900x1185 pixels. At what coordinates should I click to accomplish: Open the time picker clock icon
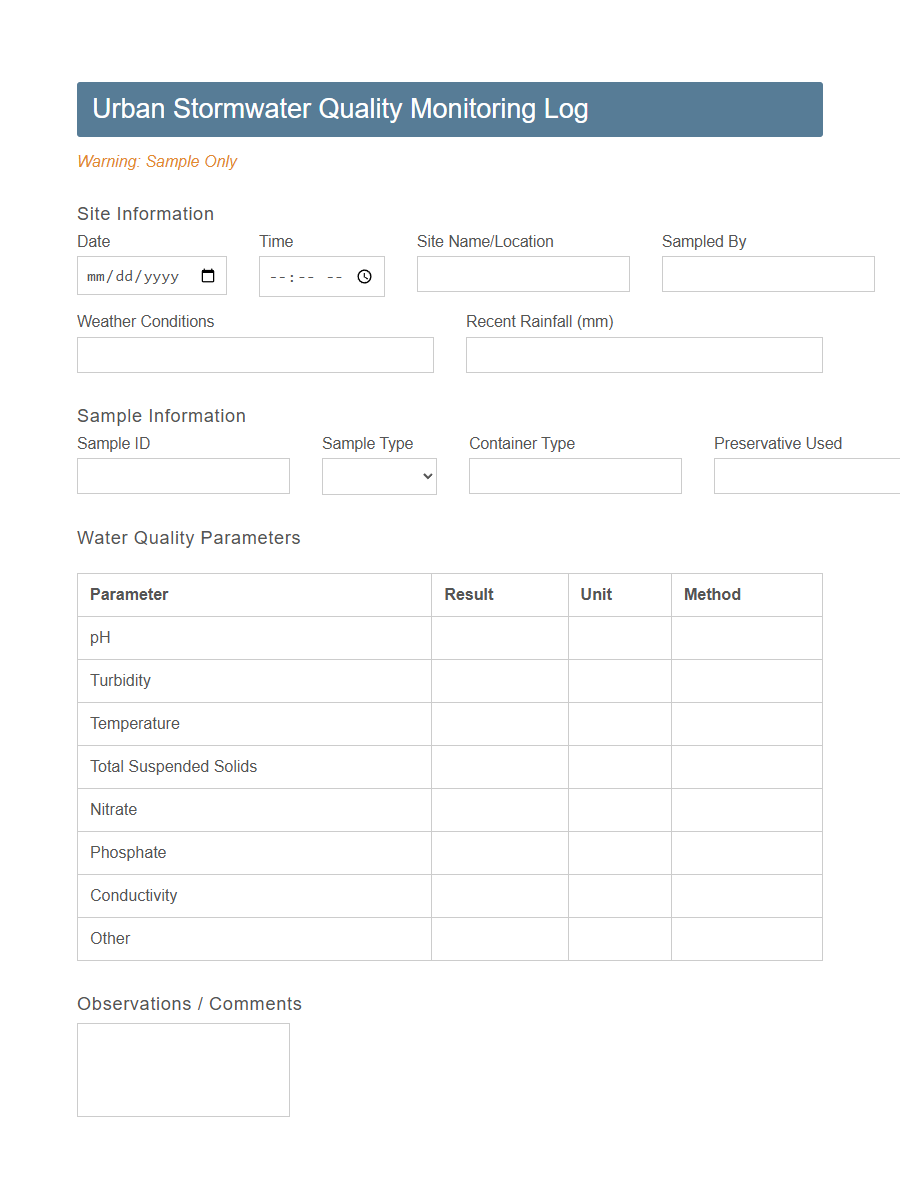(364, 275)
